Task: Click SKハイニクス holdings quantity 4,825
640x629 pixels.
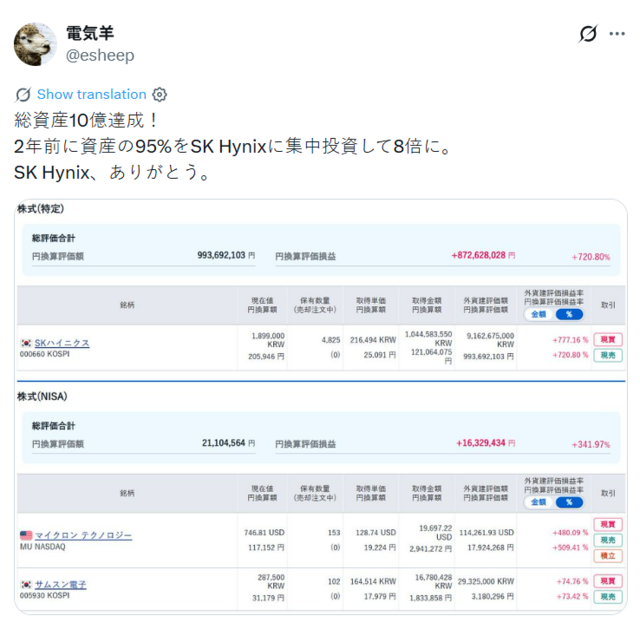Action: point(331,340)
